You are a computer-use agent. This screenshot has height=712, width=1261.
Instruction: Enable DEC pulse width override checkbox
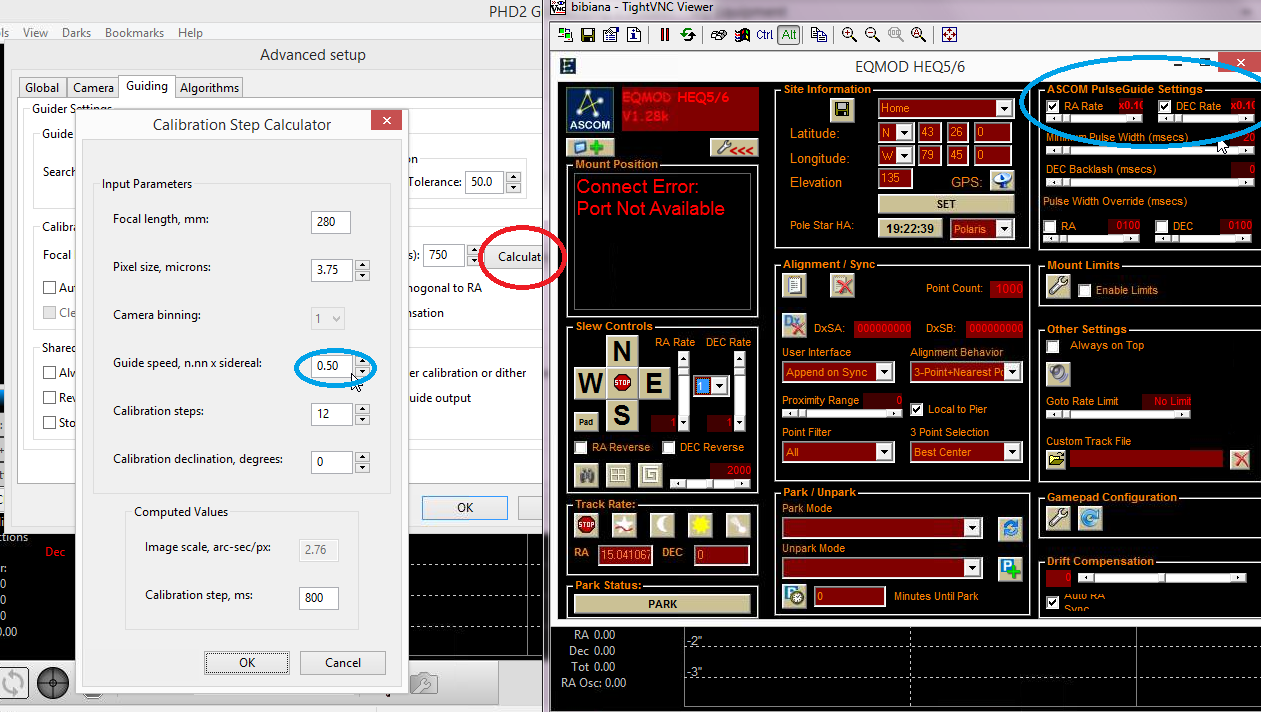click(1162, 227)
